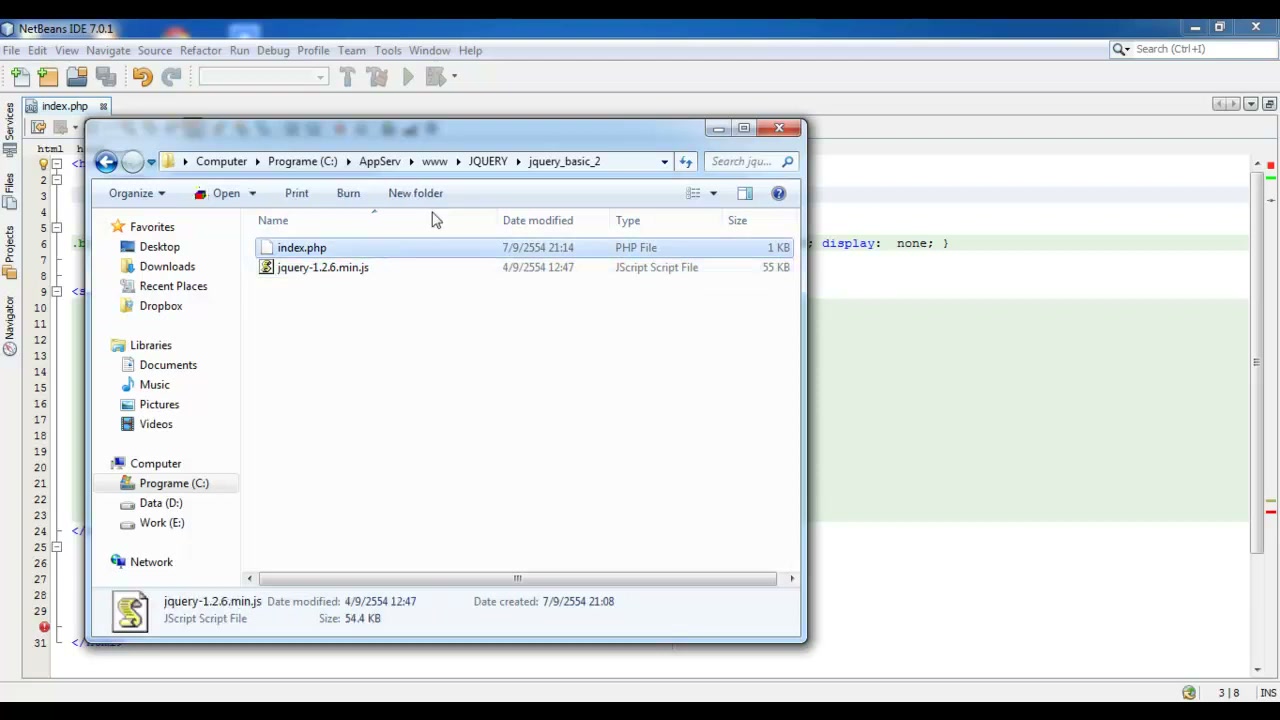This screenshot has width=1280, height=720.
Task: Open the Source menu
Action: pyautogui.click(x=155, y=50)
